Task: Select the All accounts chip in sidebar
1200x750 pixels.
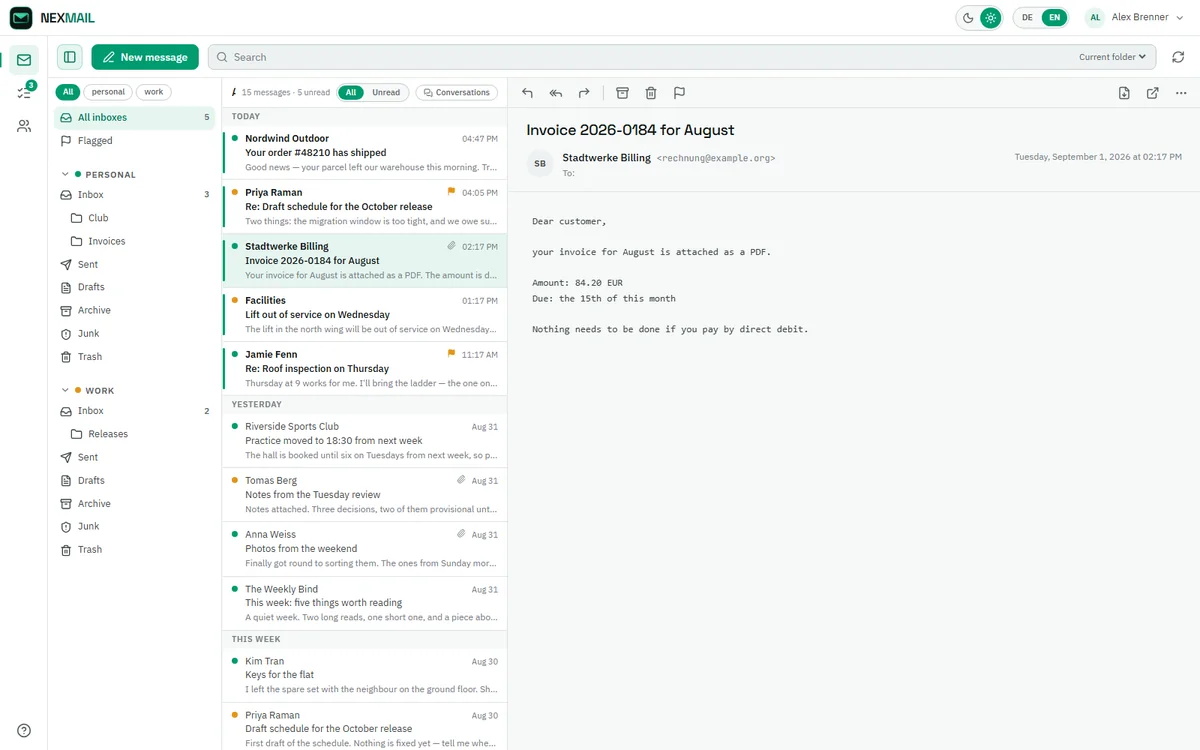Action: (x=68, y=92)
